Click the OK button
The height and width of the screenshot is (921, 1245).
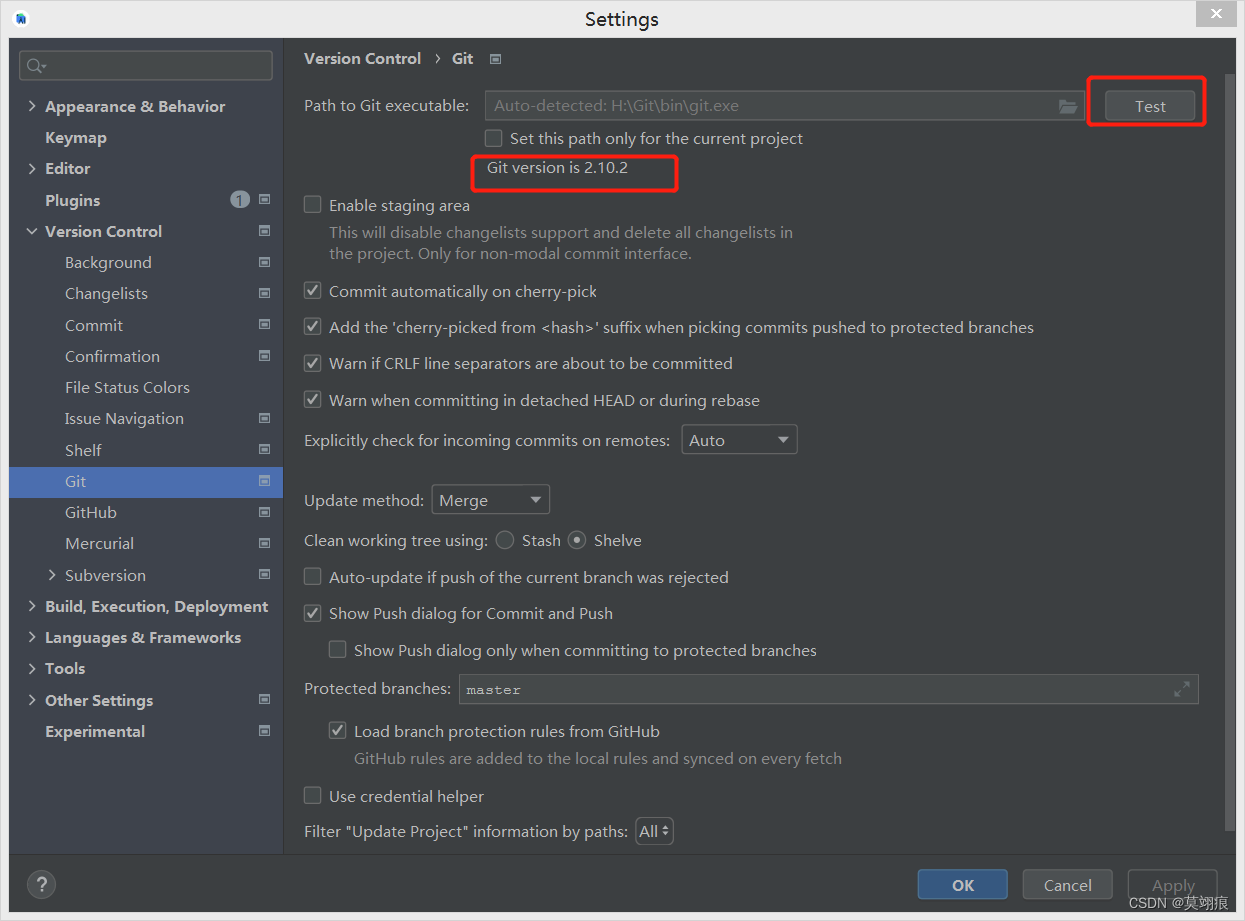coord(963,885)
